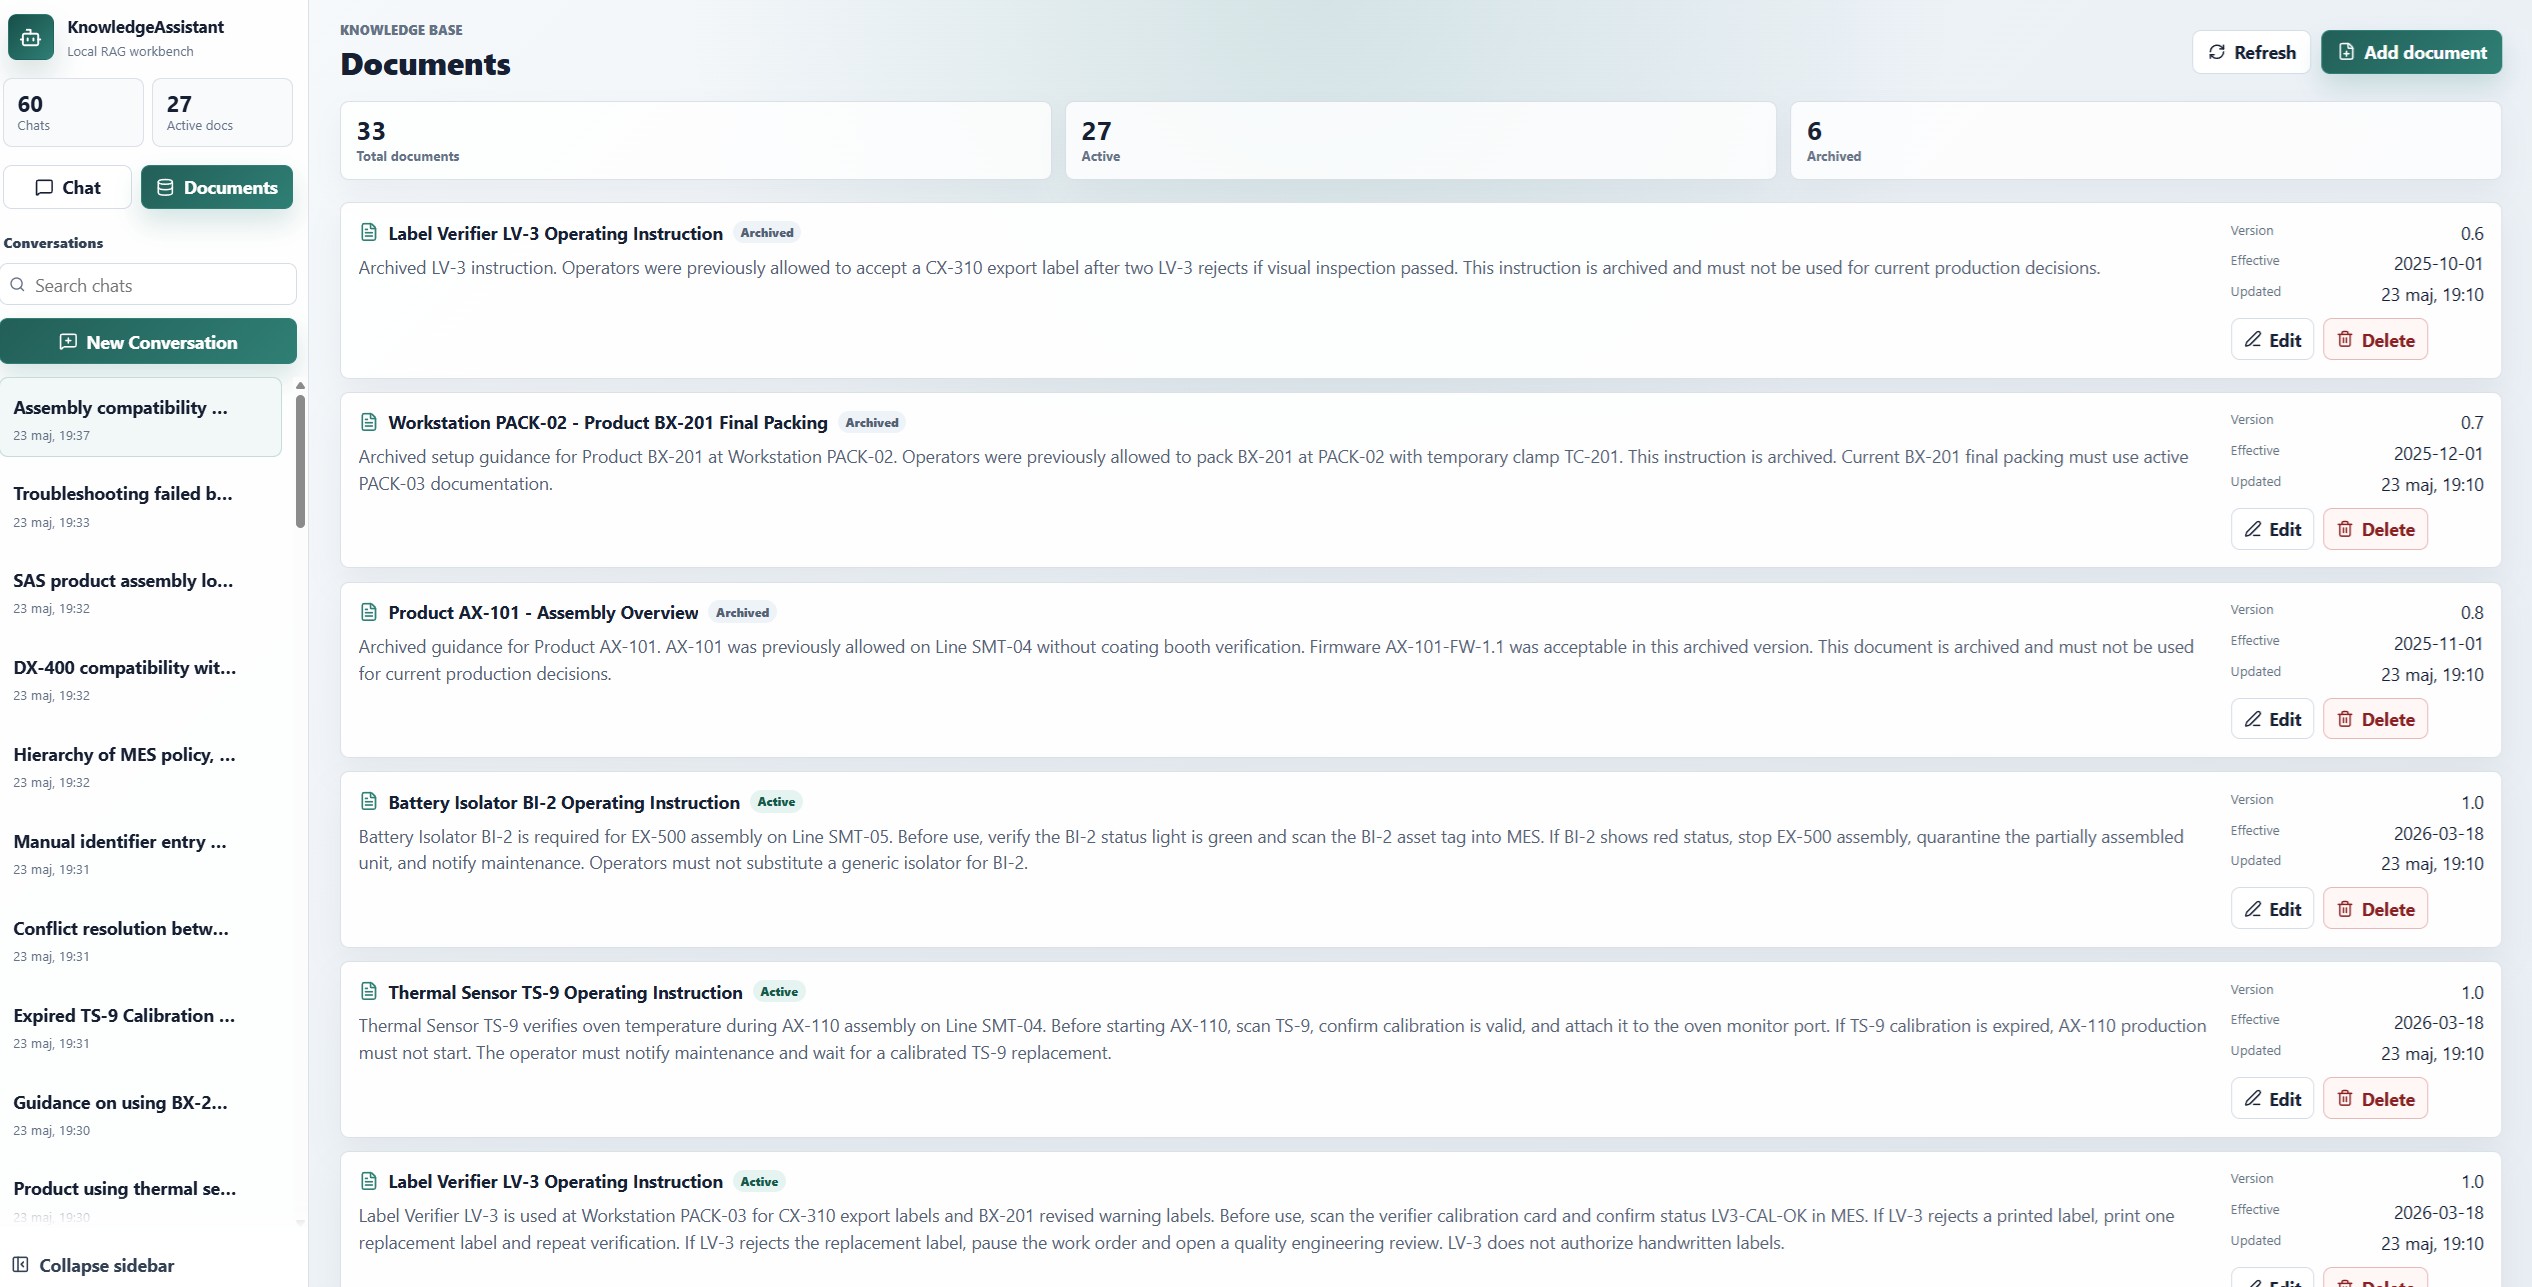Start a New Conversation

(x=148, y=342)
